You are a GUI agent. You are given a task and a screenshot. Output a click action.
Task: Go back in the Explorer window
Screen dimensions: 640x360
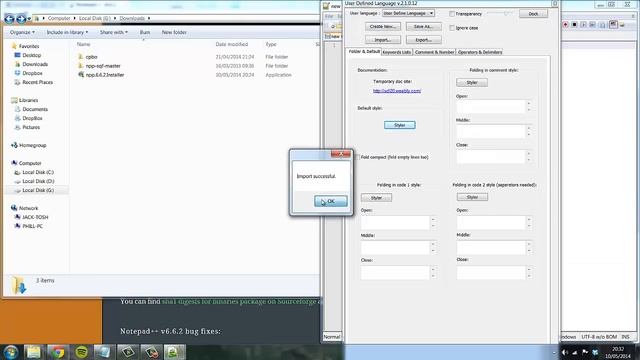pos(9,18)
